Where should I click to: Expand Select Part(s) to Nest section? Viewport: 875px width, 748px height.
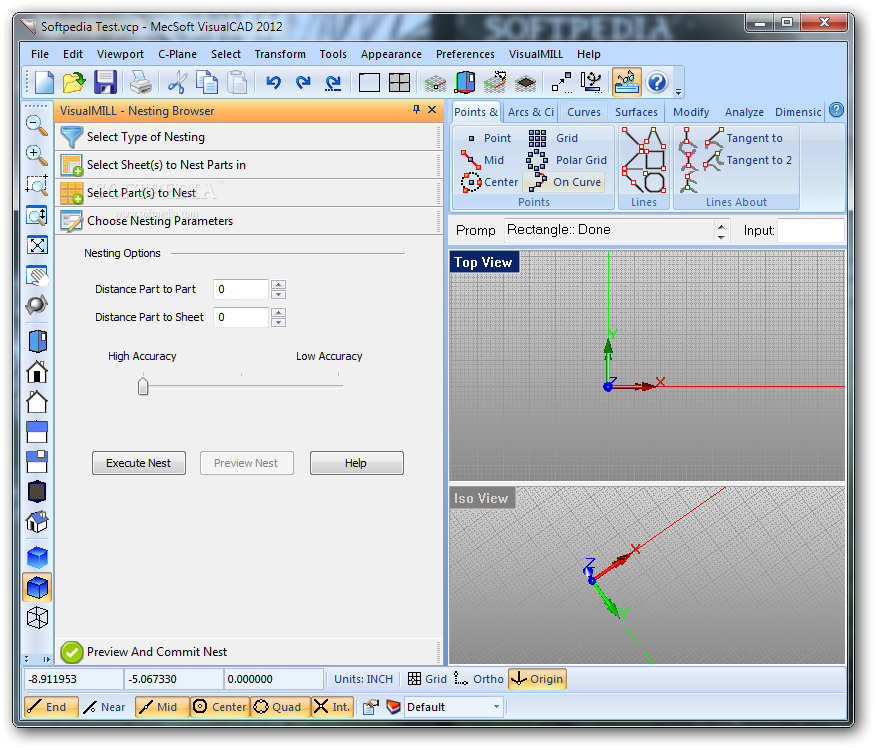[248, 193]
